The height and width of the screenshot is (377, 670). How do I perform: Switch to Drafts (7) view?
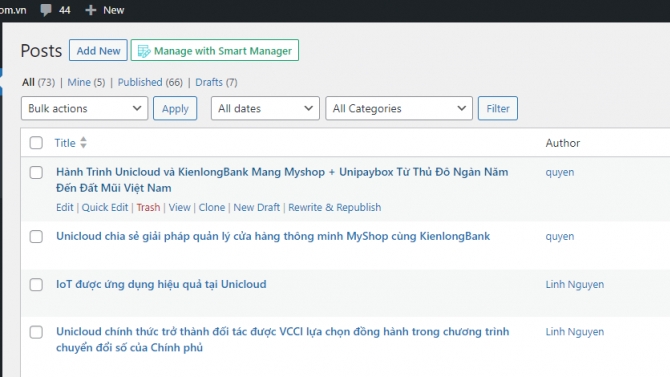pyautogui.click(x=216, y=82)
